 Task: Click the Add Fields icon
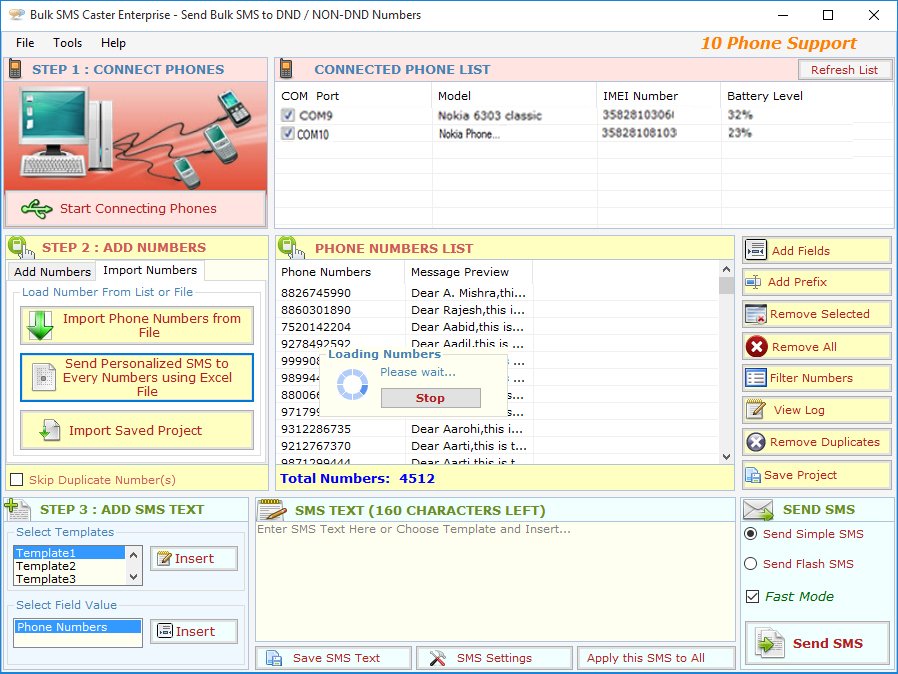[755, 250]
